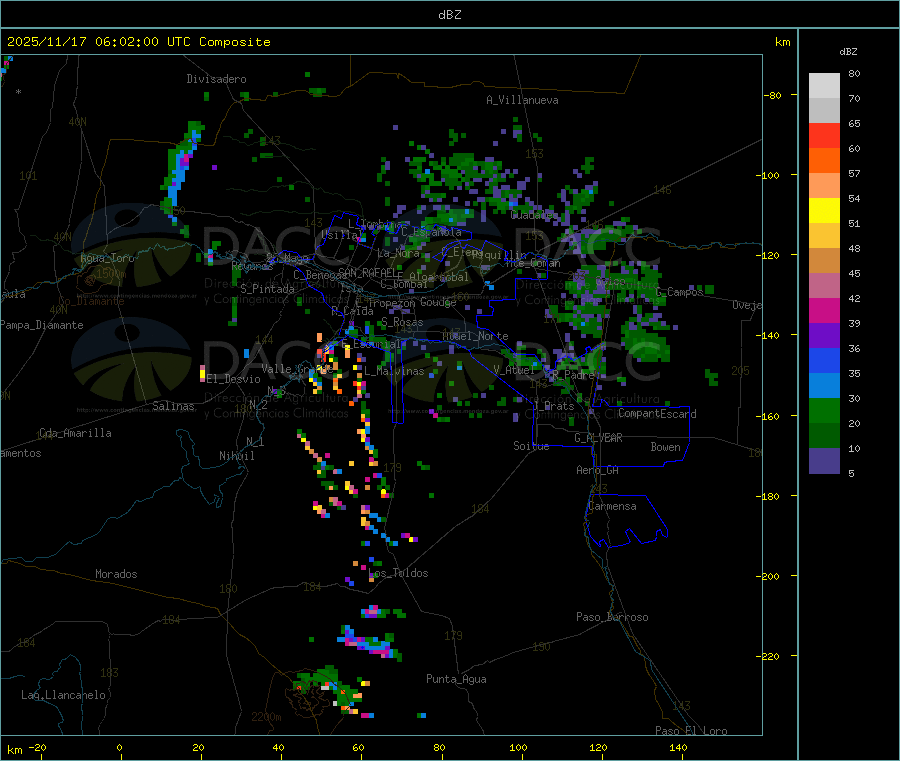Click the Morados place label

(116, 574)
